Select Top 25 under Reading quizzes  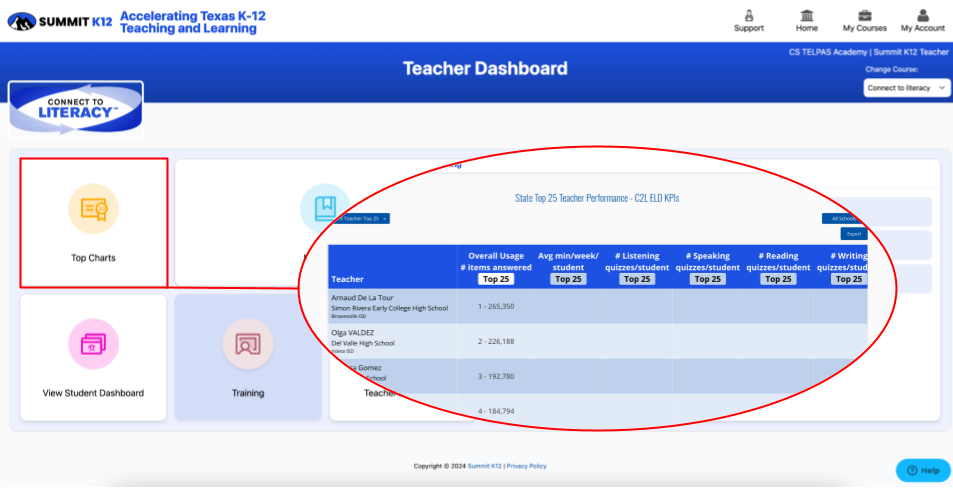point(778,279)
